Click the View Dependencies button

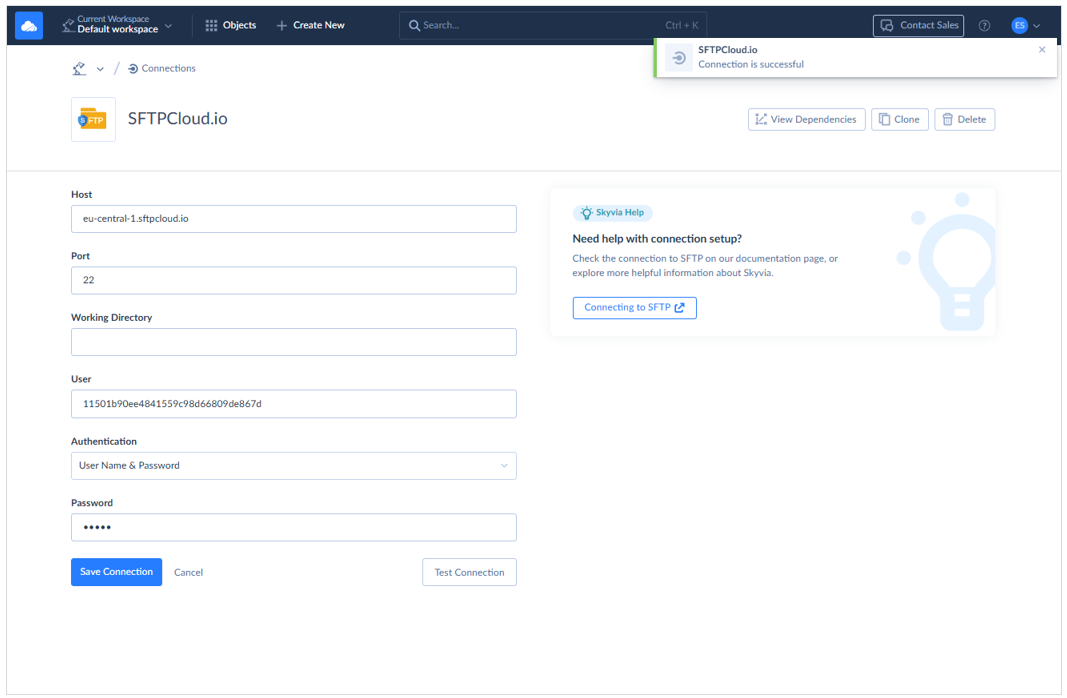tap(806, 120)
